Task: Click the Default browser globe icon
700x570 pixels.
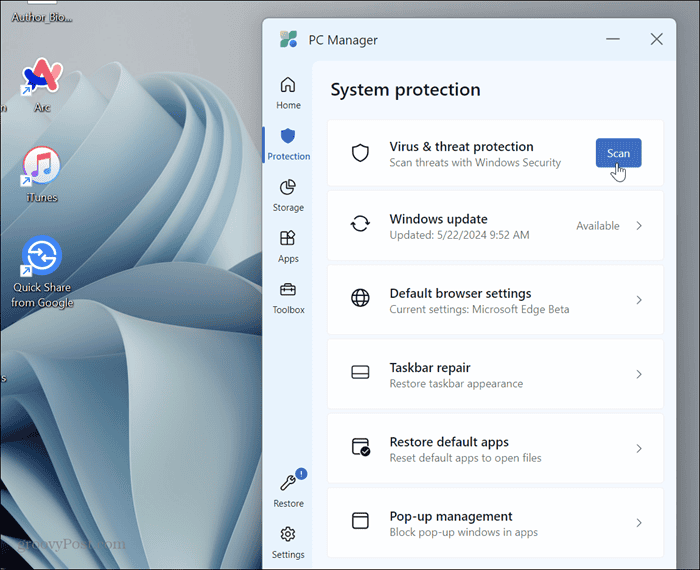Action: point(360,298)
